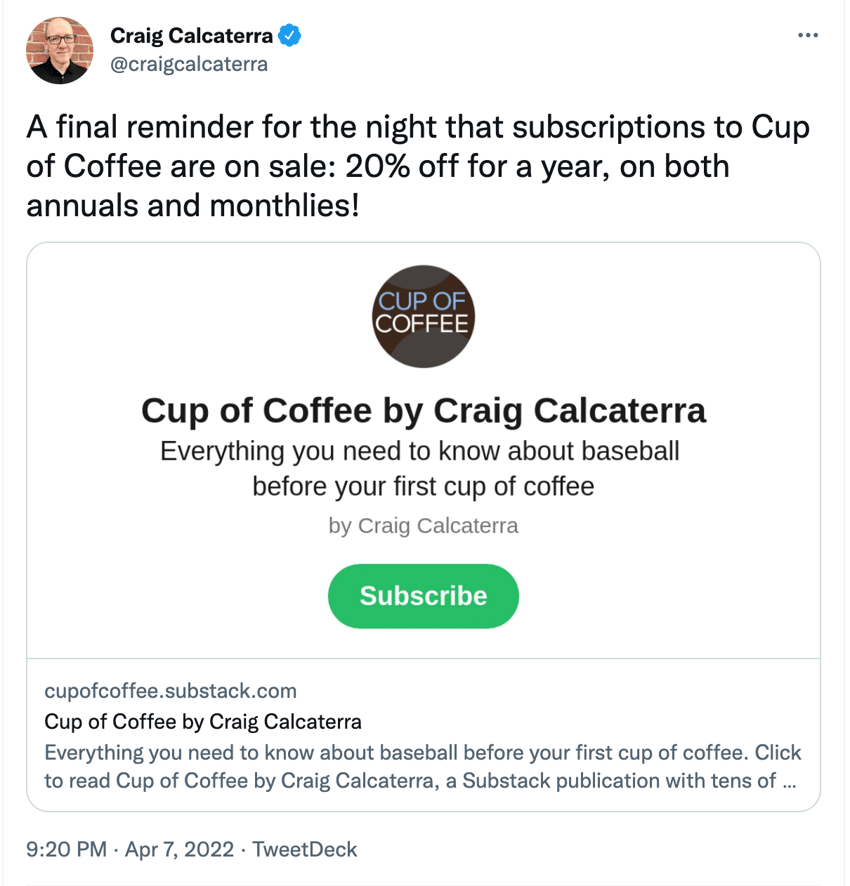Click the word 'monthlies!' in the tweet
850x886 pixels.
pos(284,205)
